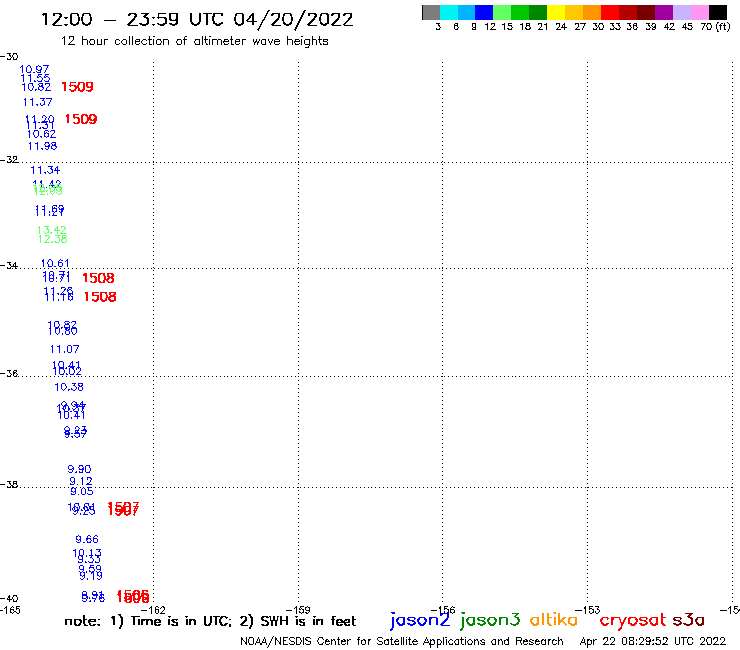This screenshot has width=740, height=650.
Task: Select the black swatch ending the color scale
Action: (x=718, y=12)
